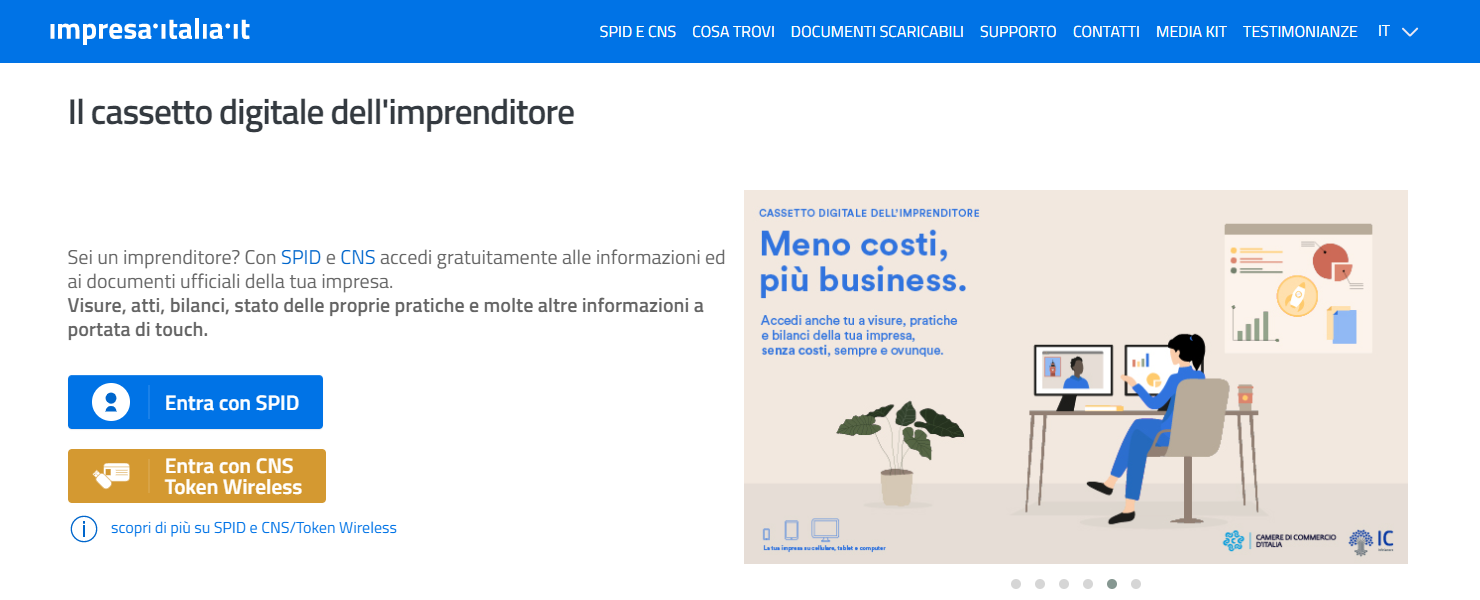Open the SUPPORTO section
This screenshot has height=600, width=1480.
pyautogui.click(x=1018, y=32)
